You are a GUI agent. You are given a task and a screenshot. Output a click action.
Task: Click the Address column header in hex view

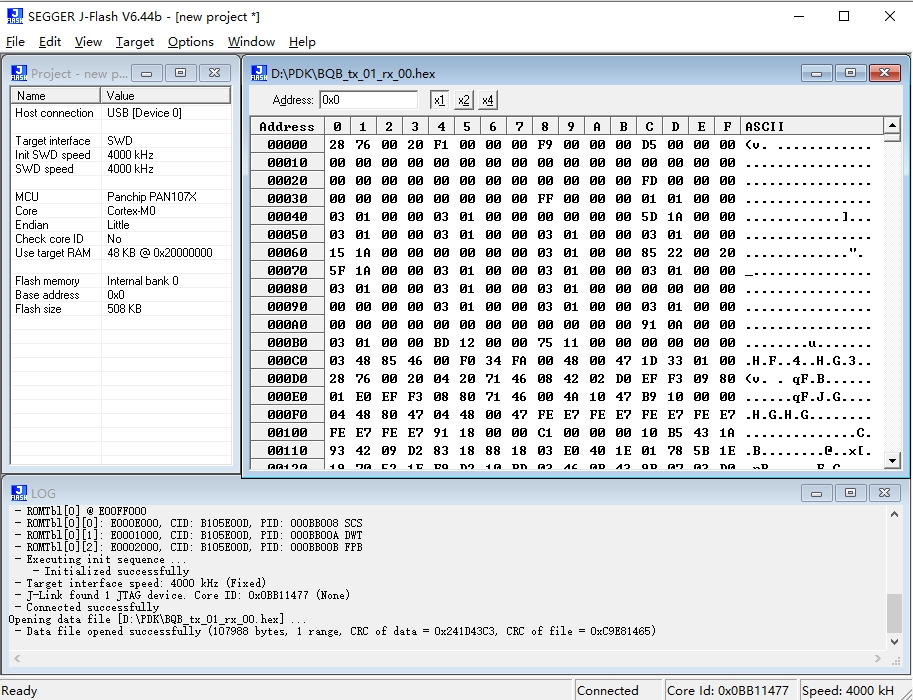coord(287,126)
